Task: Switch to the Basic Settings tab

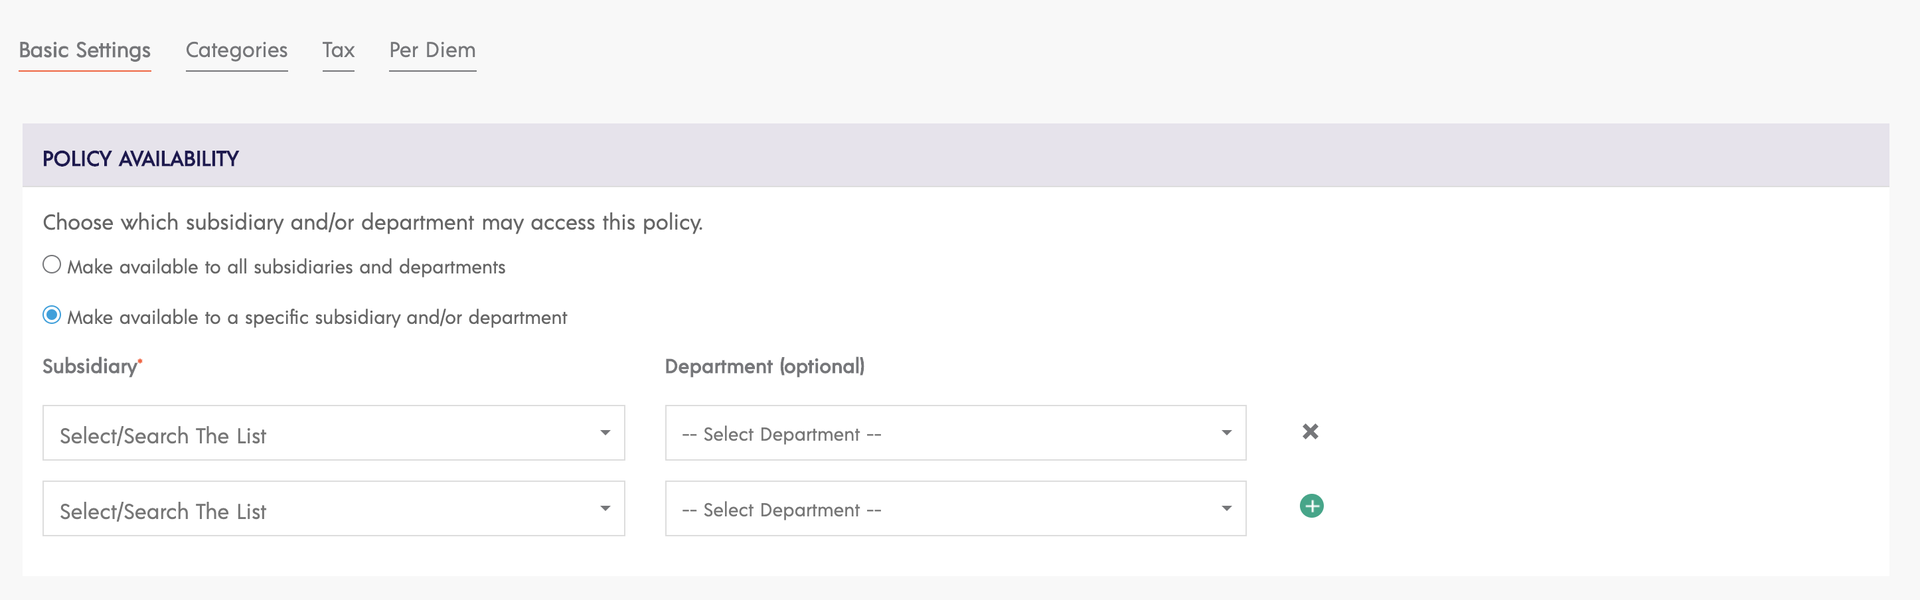Action: (x=85, y=51)
